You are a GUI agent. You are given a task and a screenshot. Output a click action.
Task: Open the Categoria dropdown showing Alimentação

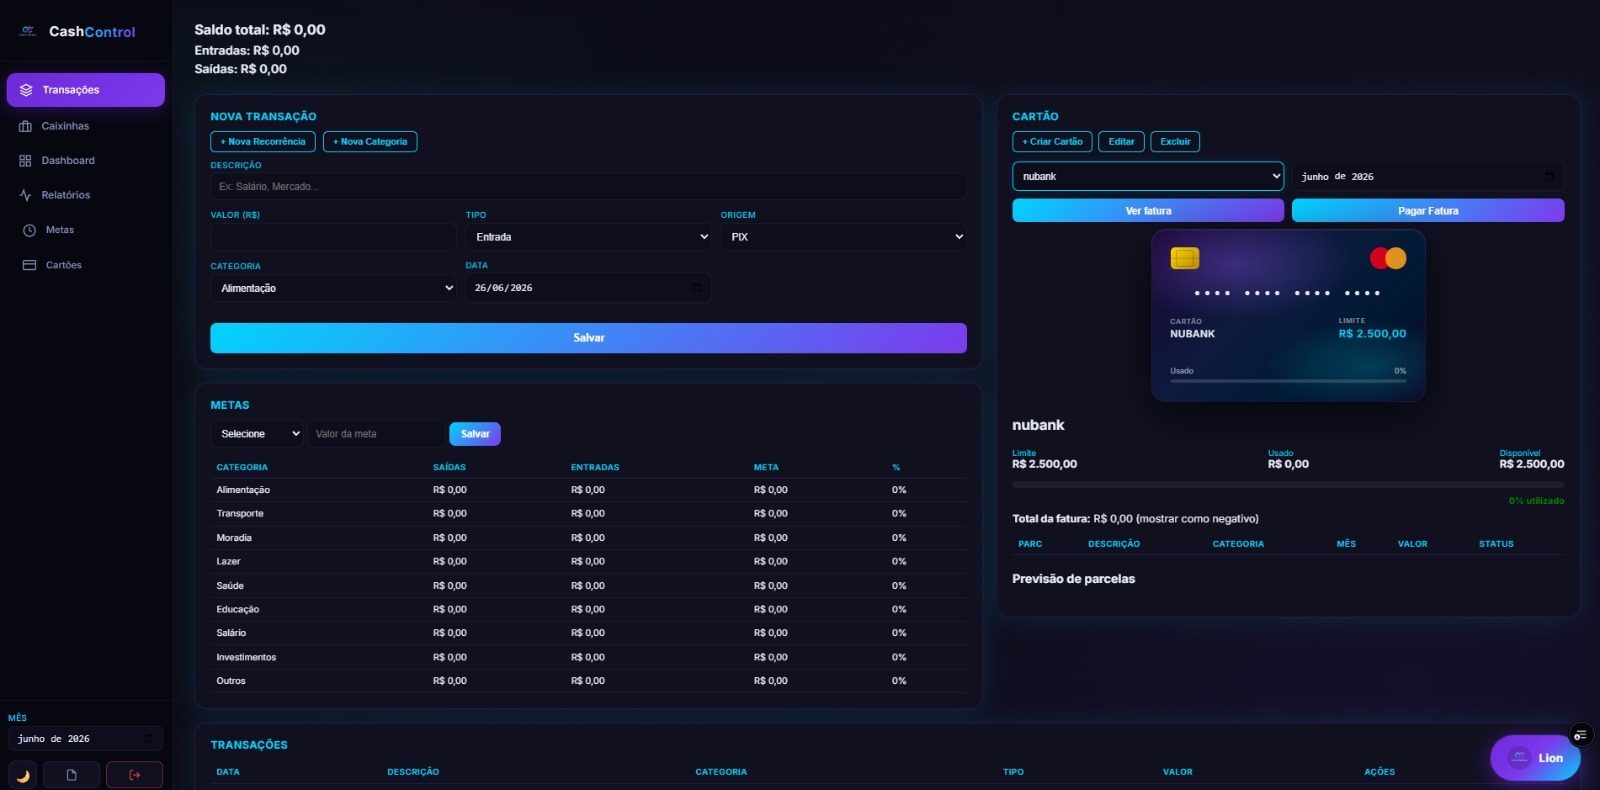click(333, 288)
